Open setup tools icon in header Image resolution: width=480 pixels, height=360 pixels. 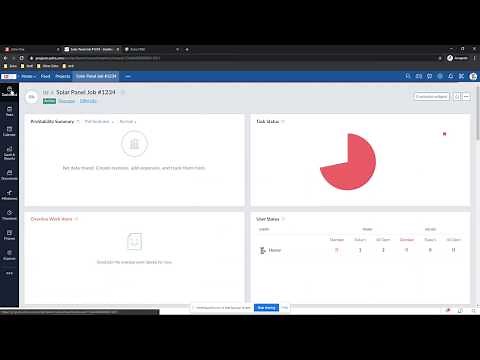(461, 76)
